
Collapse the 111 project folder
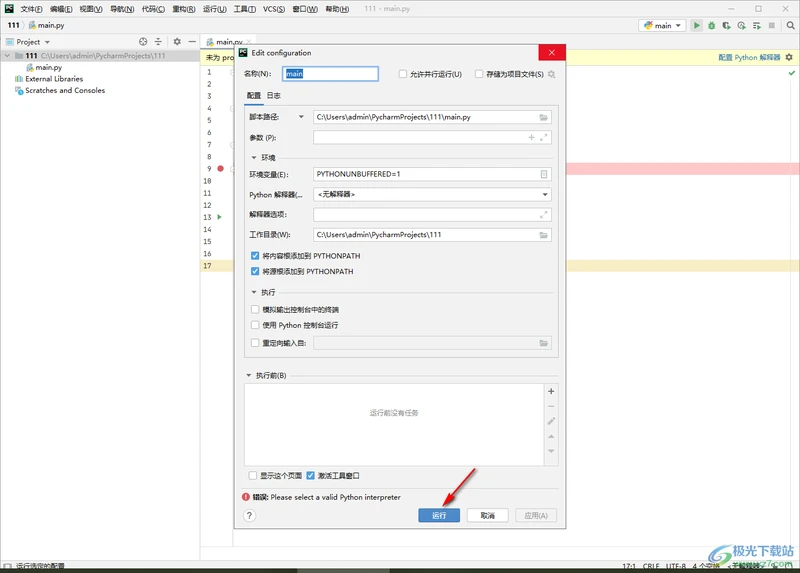(8, 56)
